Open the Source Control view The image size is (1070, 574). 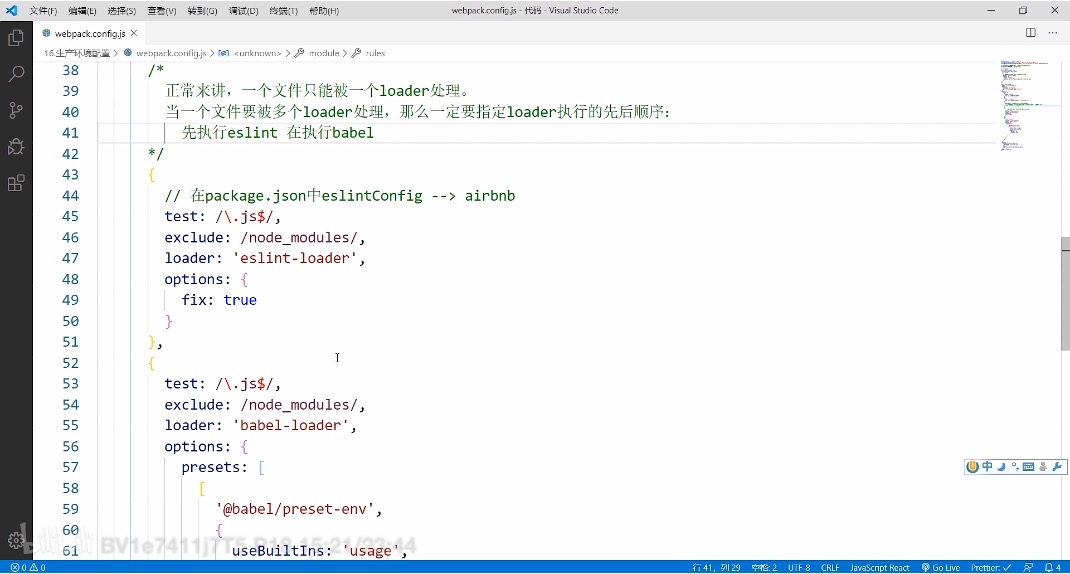click(16, 110)
